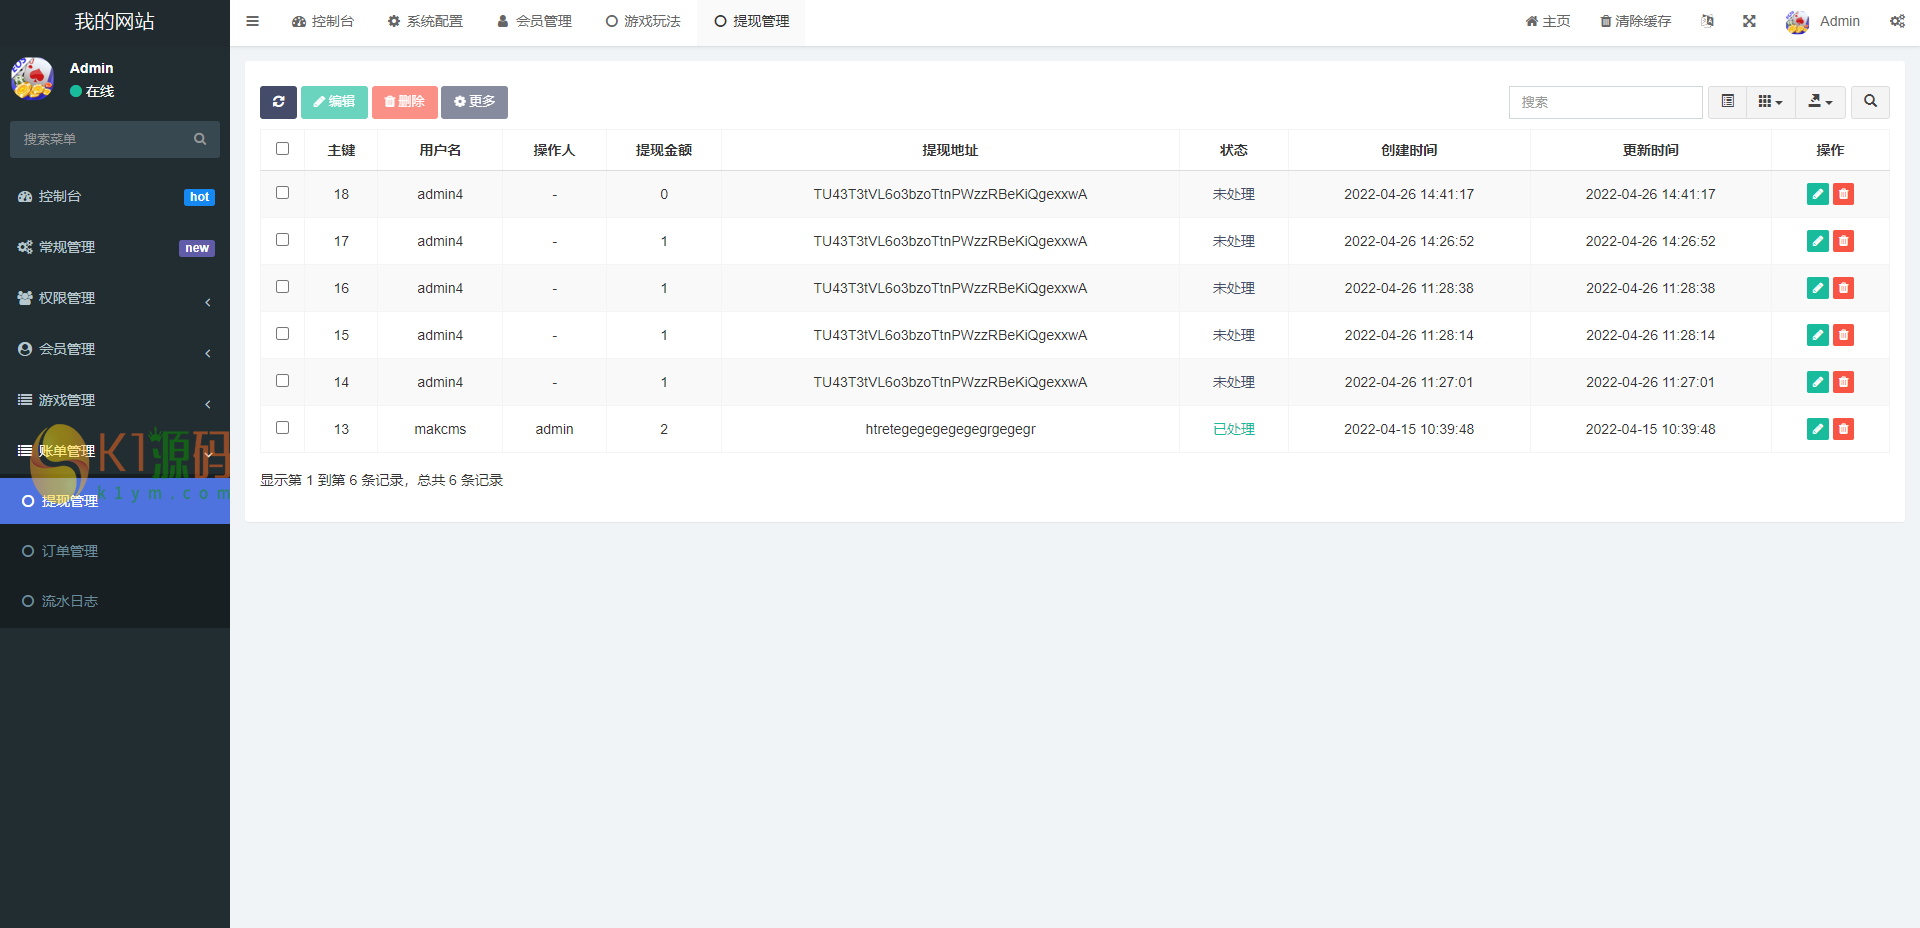Open the export data dropdown
The height and width of the screenshot is (928, 1920).
pos(1820,102)
